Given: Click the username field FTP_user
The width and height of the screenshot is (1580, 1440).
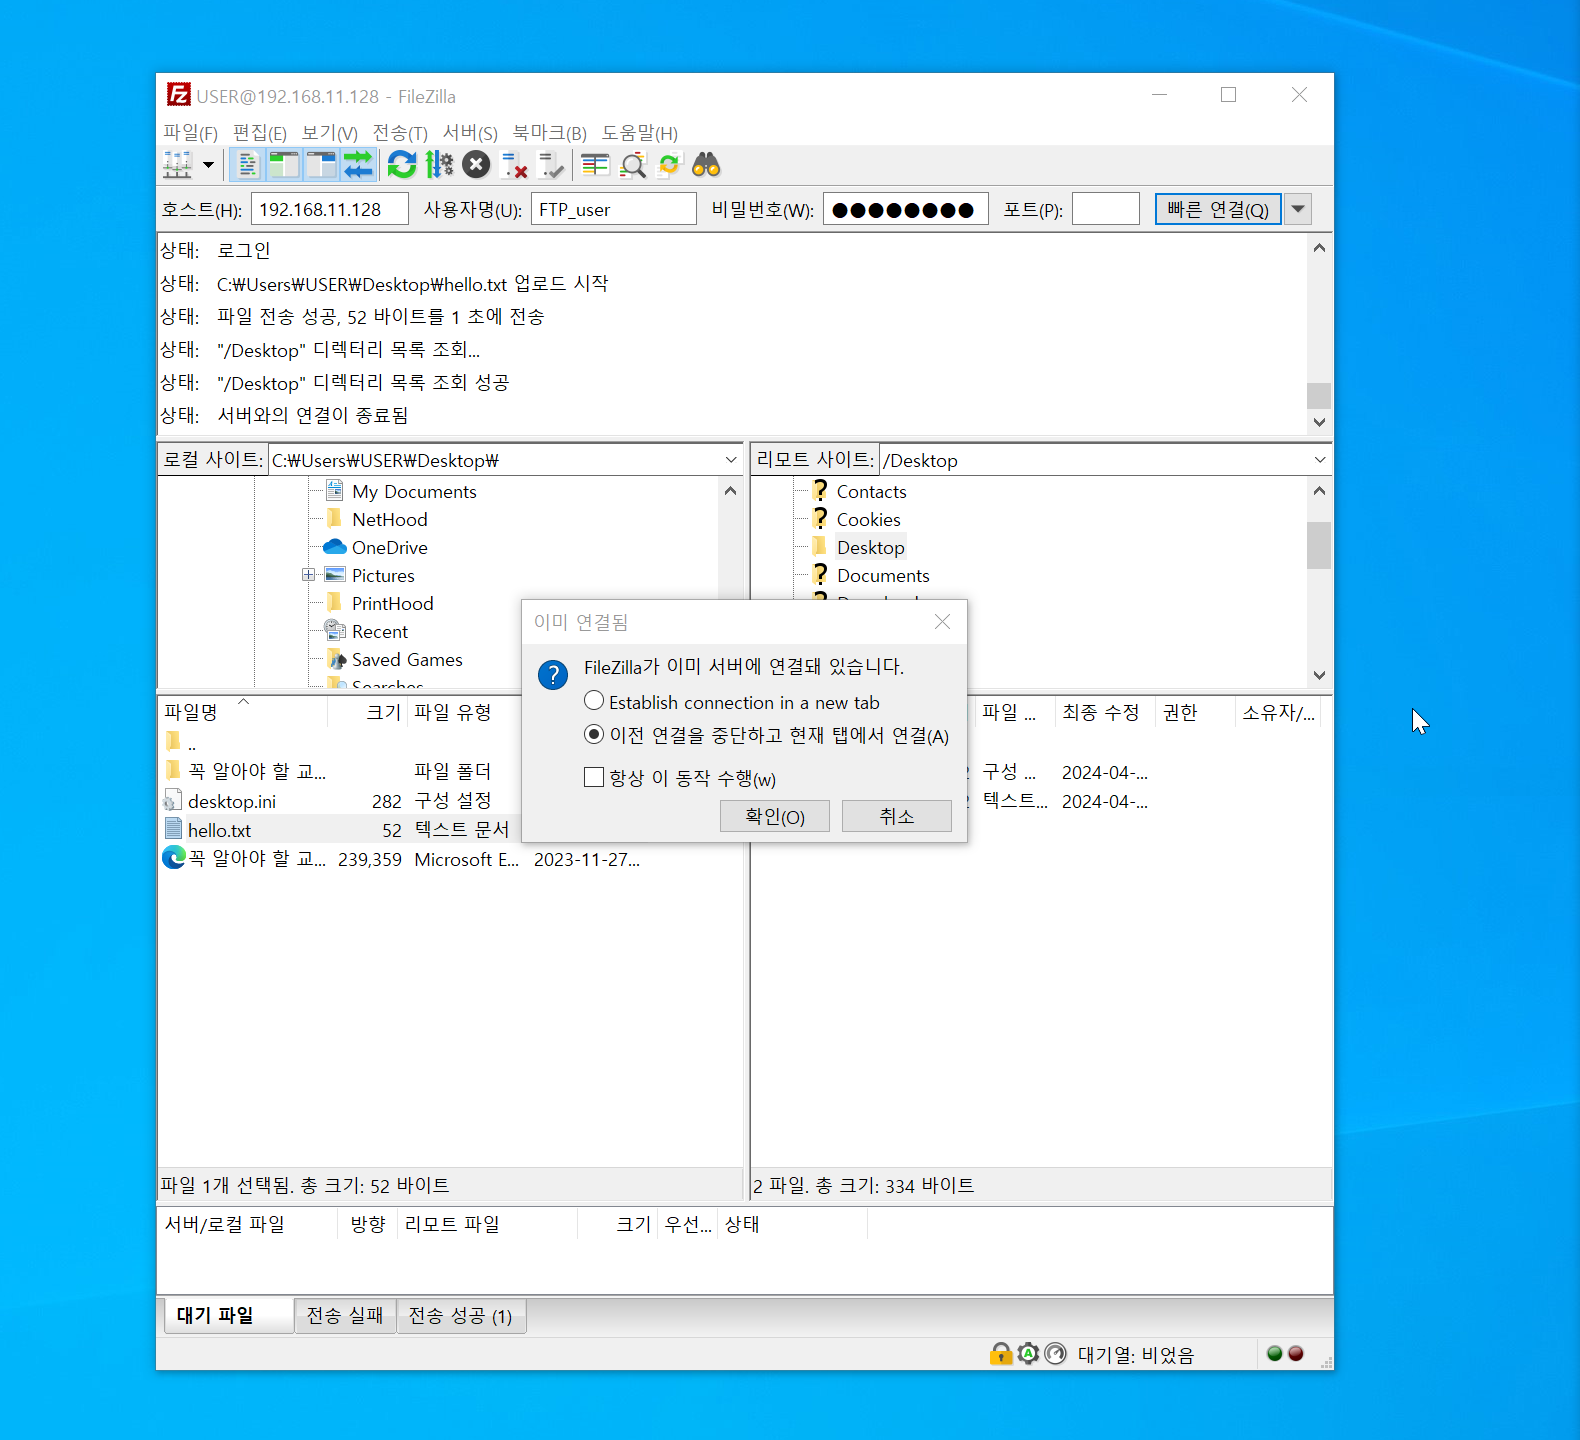Looking at the screenshot, I should pos(613,209).
